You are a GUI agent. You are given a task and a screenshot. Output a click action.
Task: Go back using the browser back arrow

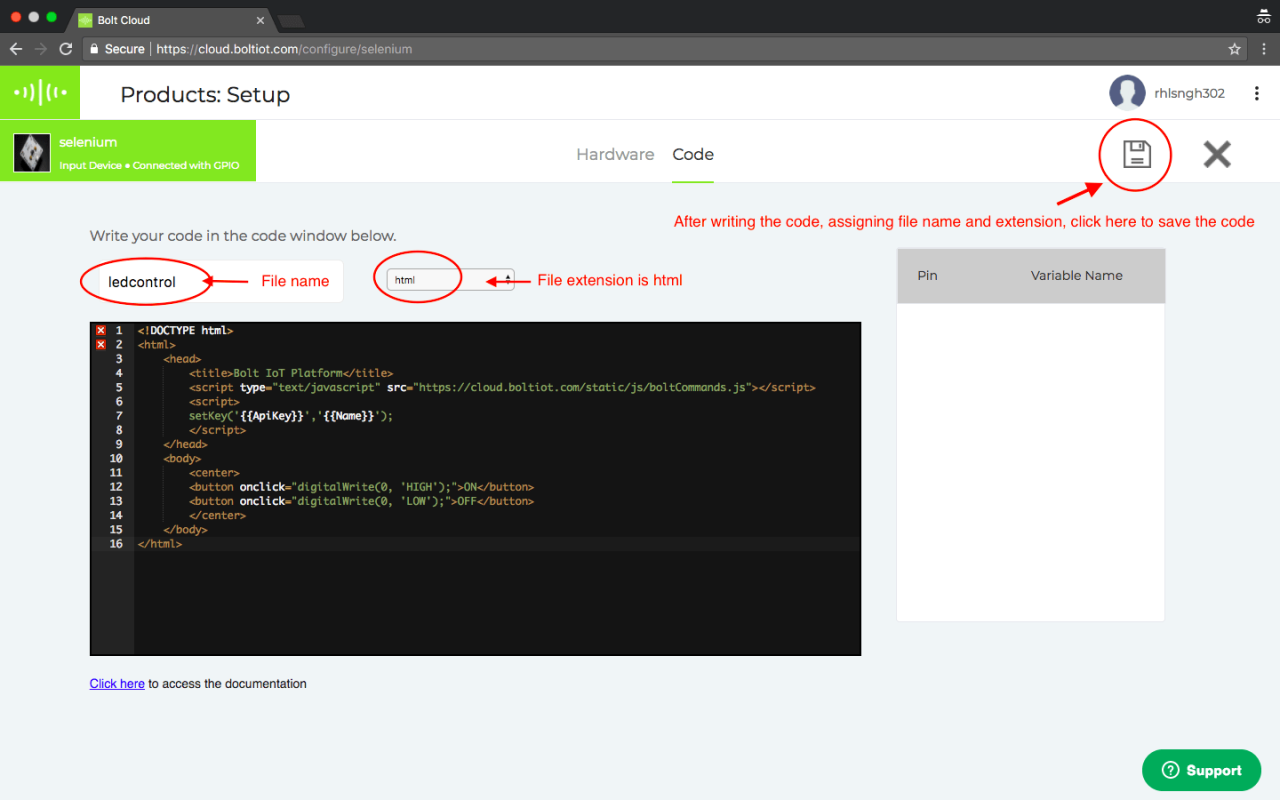(16, 48)
